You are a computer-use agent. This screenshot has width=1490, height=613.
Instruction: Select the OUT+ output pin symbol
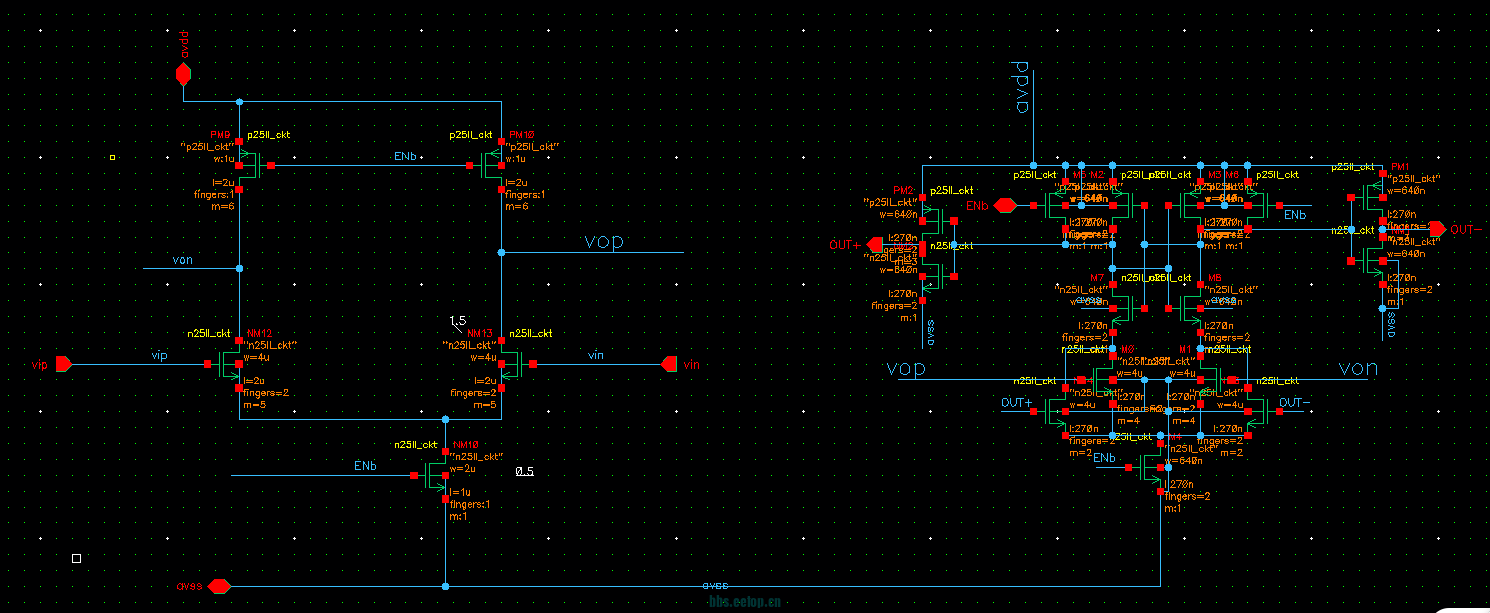[x=874, y=244]
